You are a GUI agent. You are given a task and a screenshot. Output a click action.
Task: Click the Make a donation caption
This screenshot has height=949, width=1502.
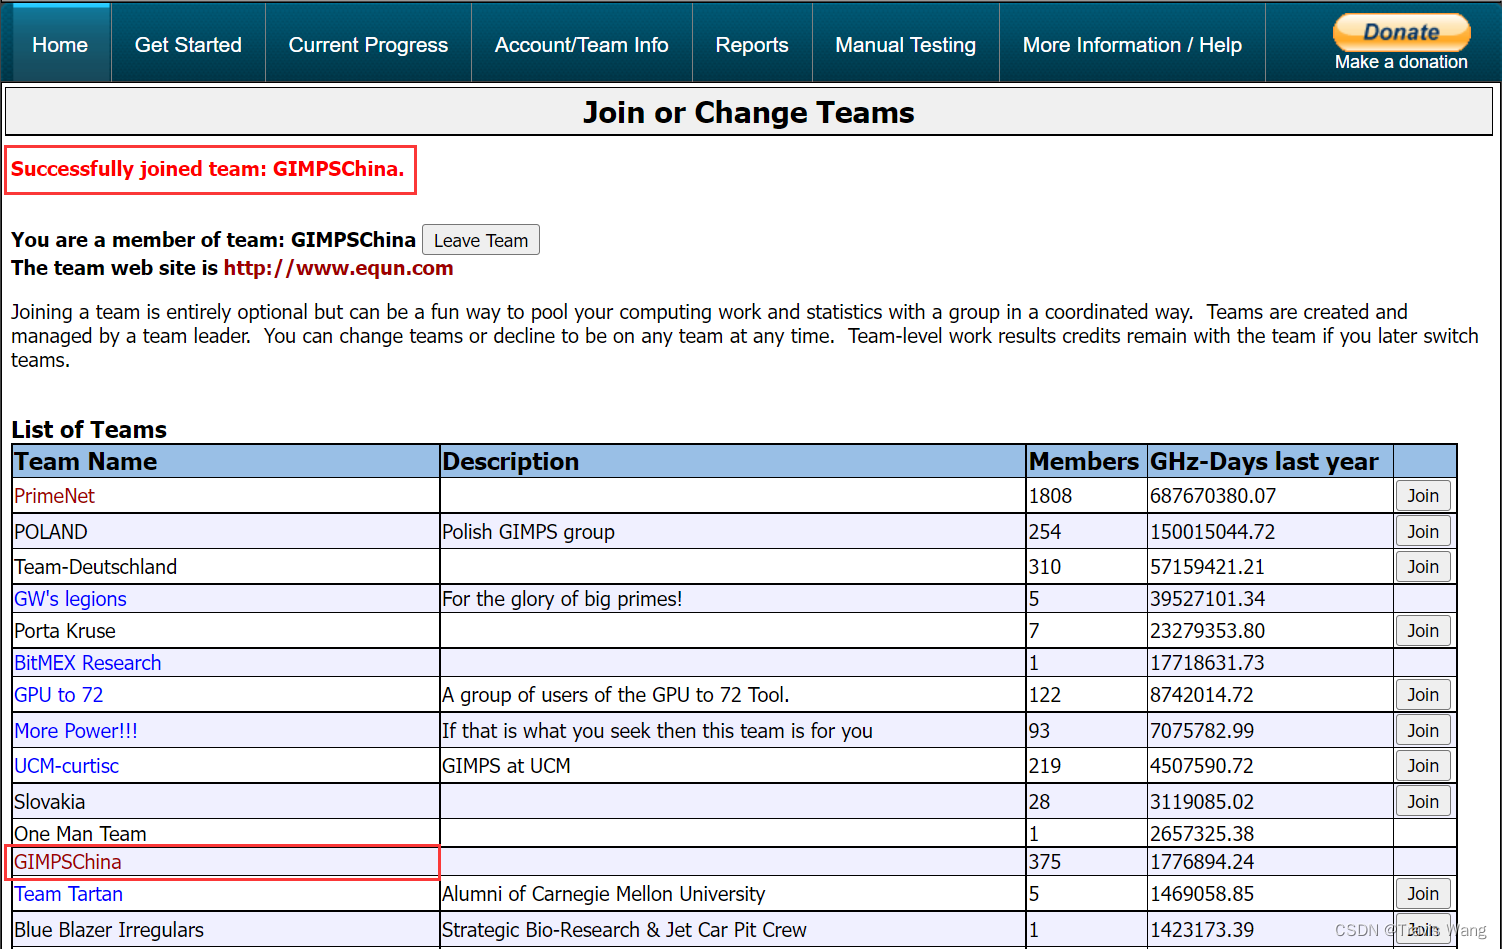(x=1401, y=62)
